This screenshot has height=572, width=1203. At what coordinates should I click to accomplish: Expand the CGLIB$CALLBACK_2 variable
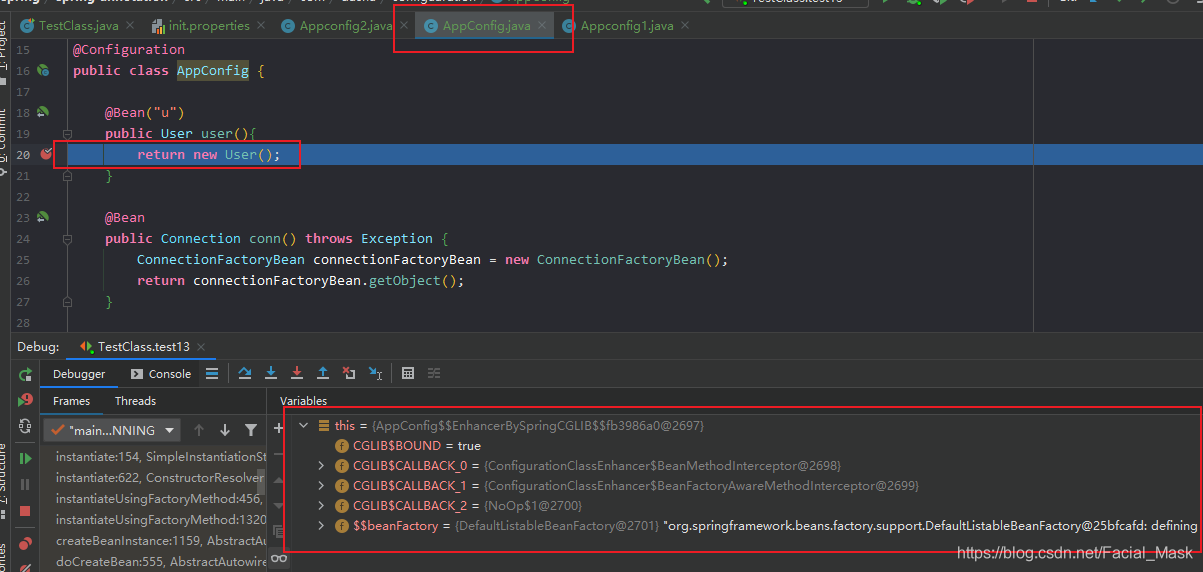(x=321, y=506)
